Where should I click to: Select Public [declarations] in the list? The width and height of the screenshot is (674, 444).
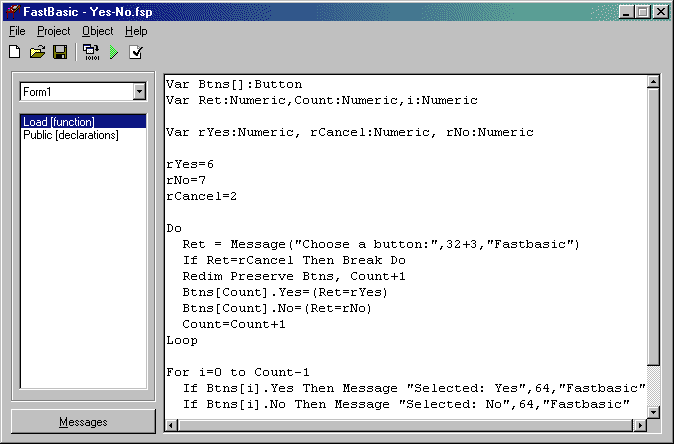[x=70, y=135]
